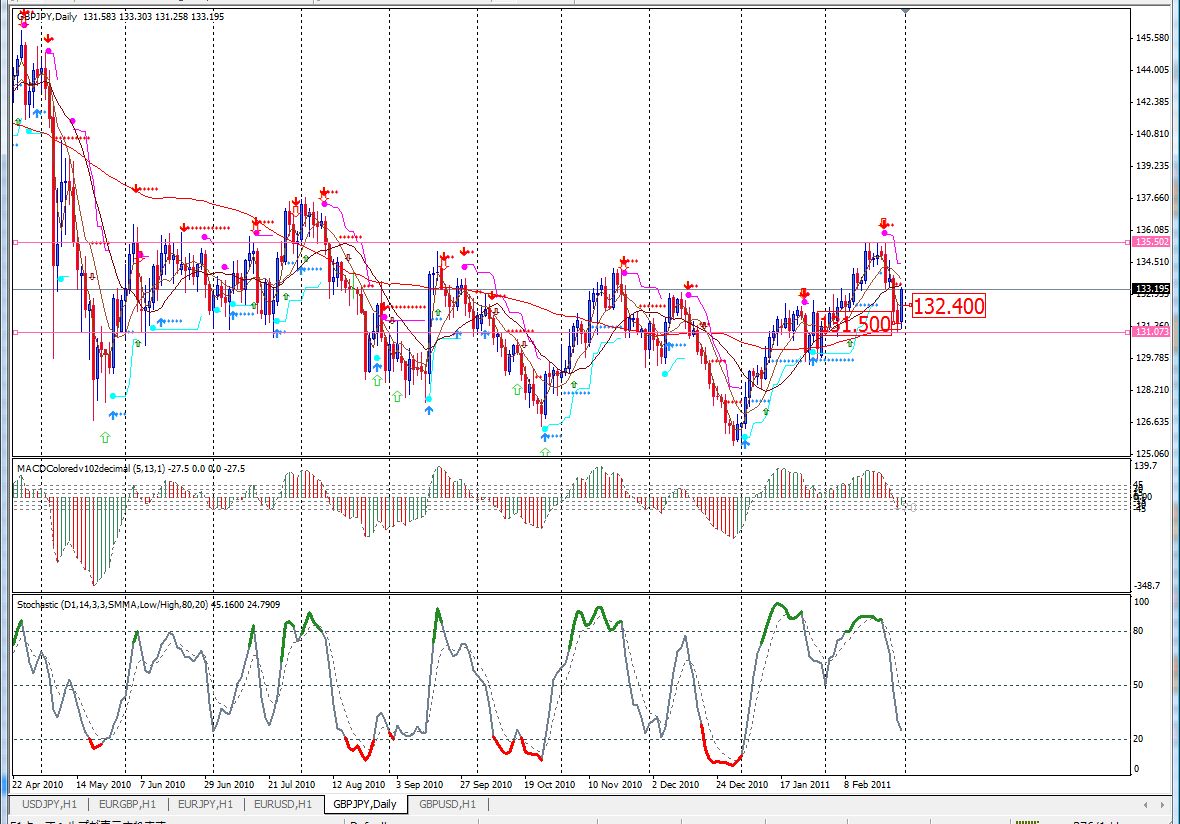Click the 145.580 price axis value
The image size is (1180, 824).
tap(1152, 38)
